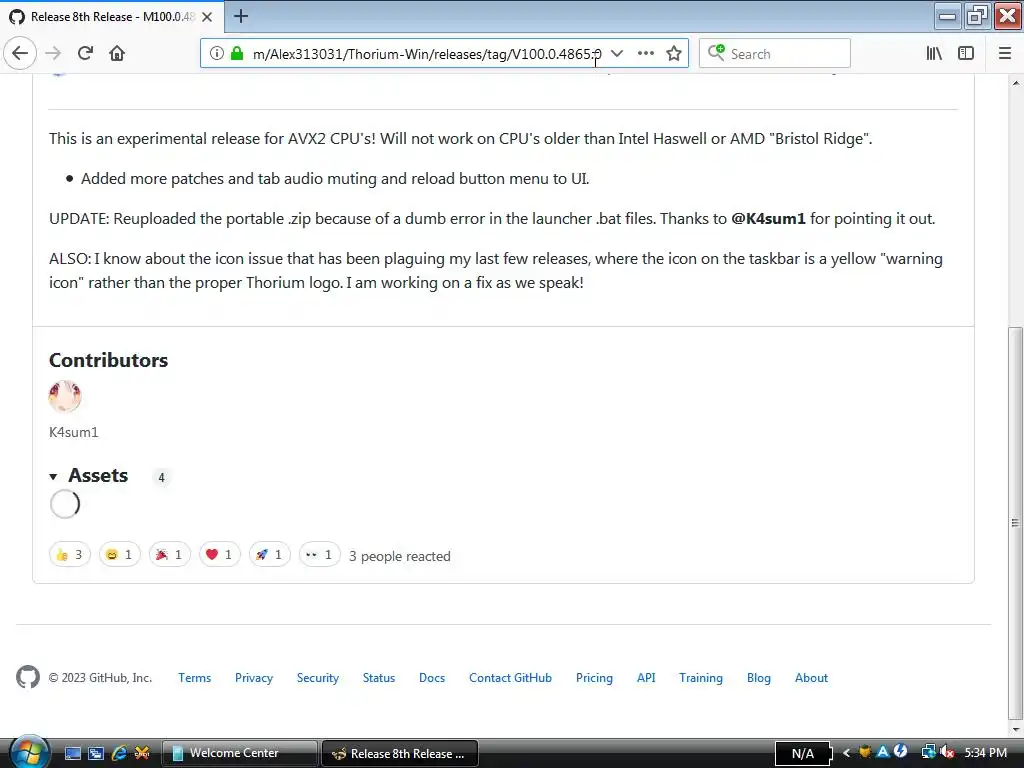
Task: Click the N/A taskbar battery indicator
Action: [x=803, y=754]
